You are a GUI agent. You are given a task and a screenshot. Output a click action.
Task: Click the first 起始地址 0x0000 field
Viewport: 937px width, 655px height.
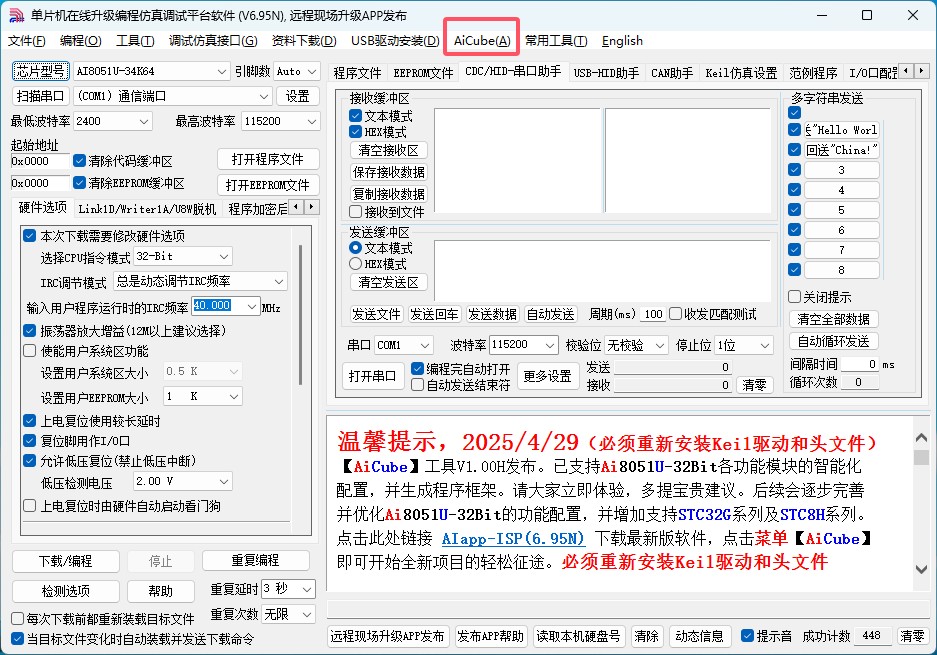[39, 161]
